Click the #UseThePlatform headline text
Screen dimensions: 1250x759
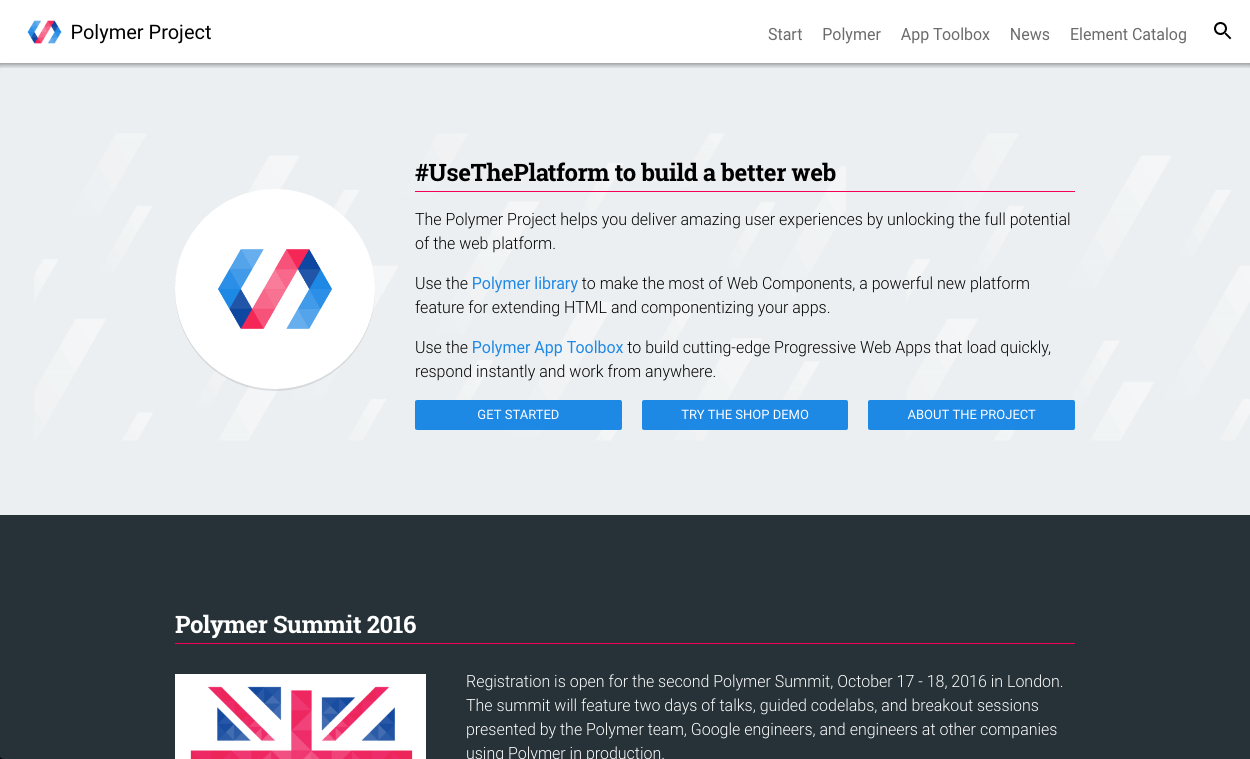coord(625,173)
